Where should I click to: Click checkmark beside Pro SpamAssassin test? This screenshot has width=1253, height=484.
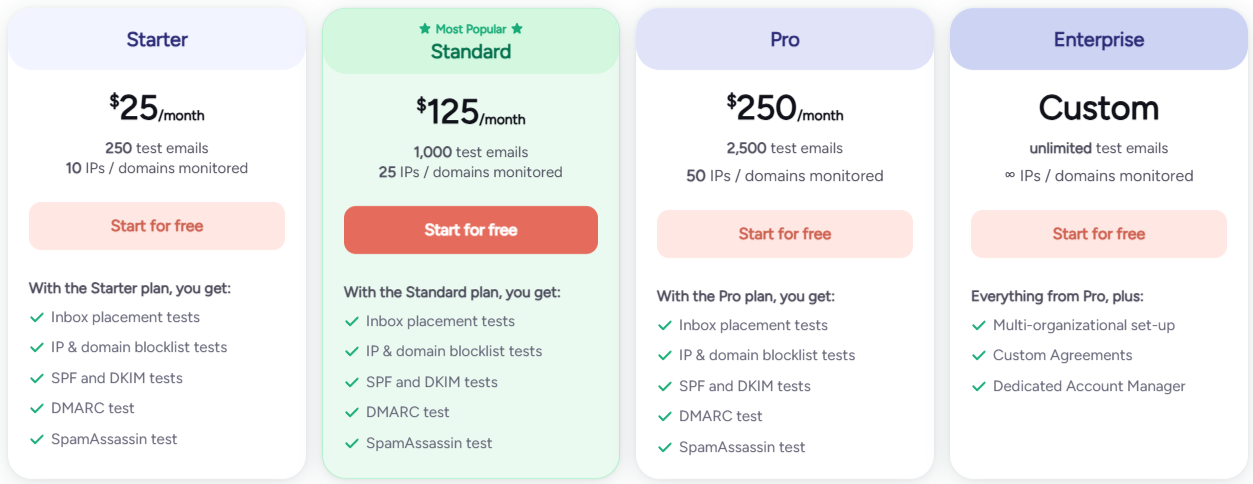[x=665, y=448]
